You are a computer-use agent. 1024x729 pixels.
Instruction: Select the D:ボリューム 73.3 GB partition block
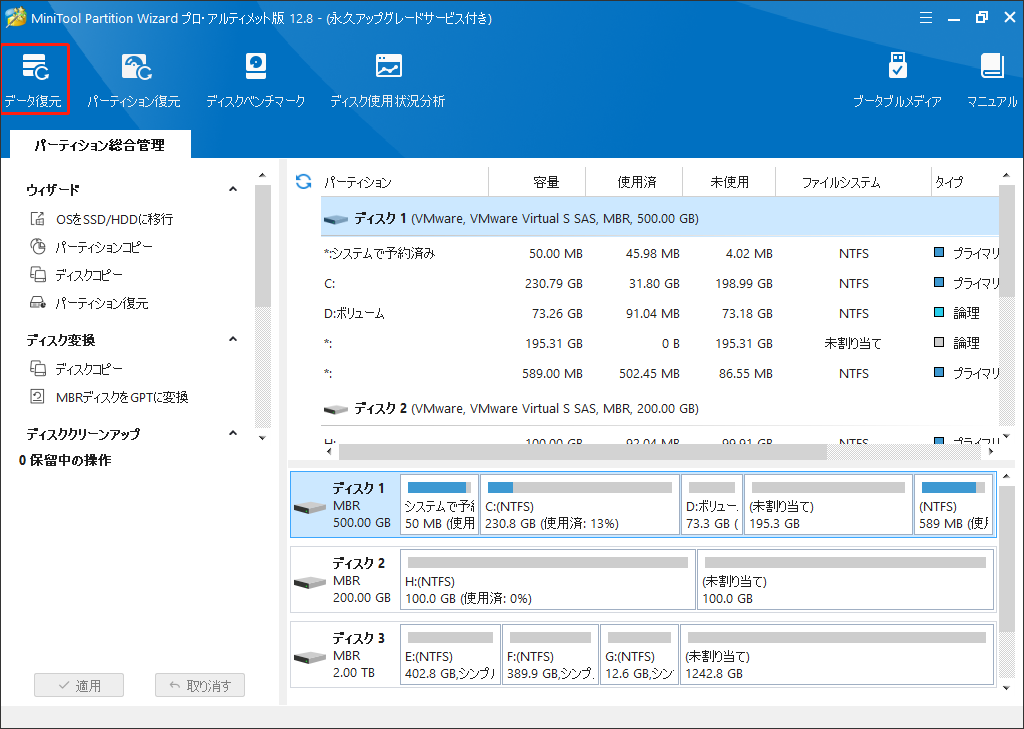(712, 504)
